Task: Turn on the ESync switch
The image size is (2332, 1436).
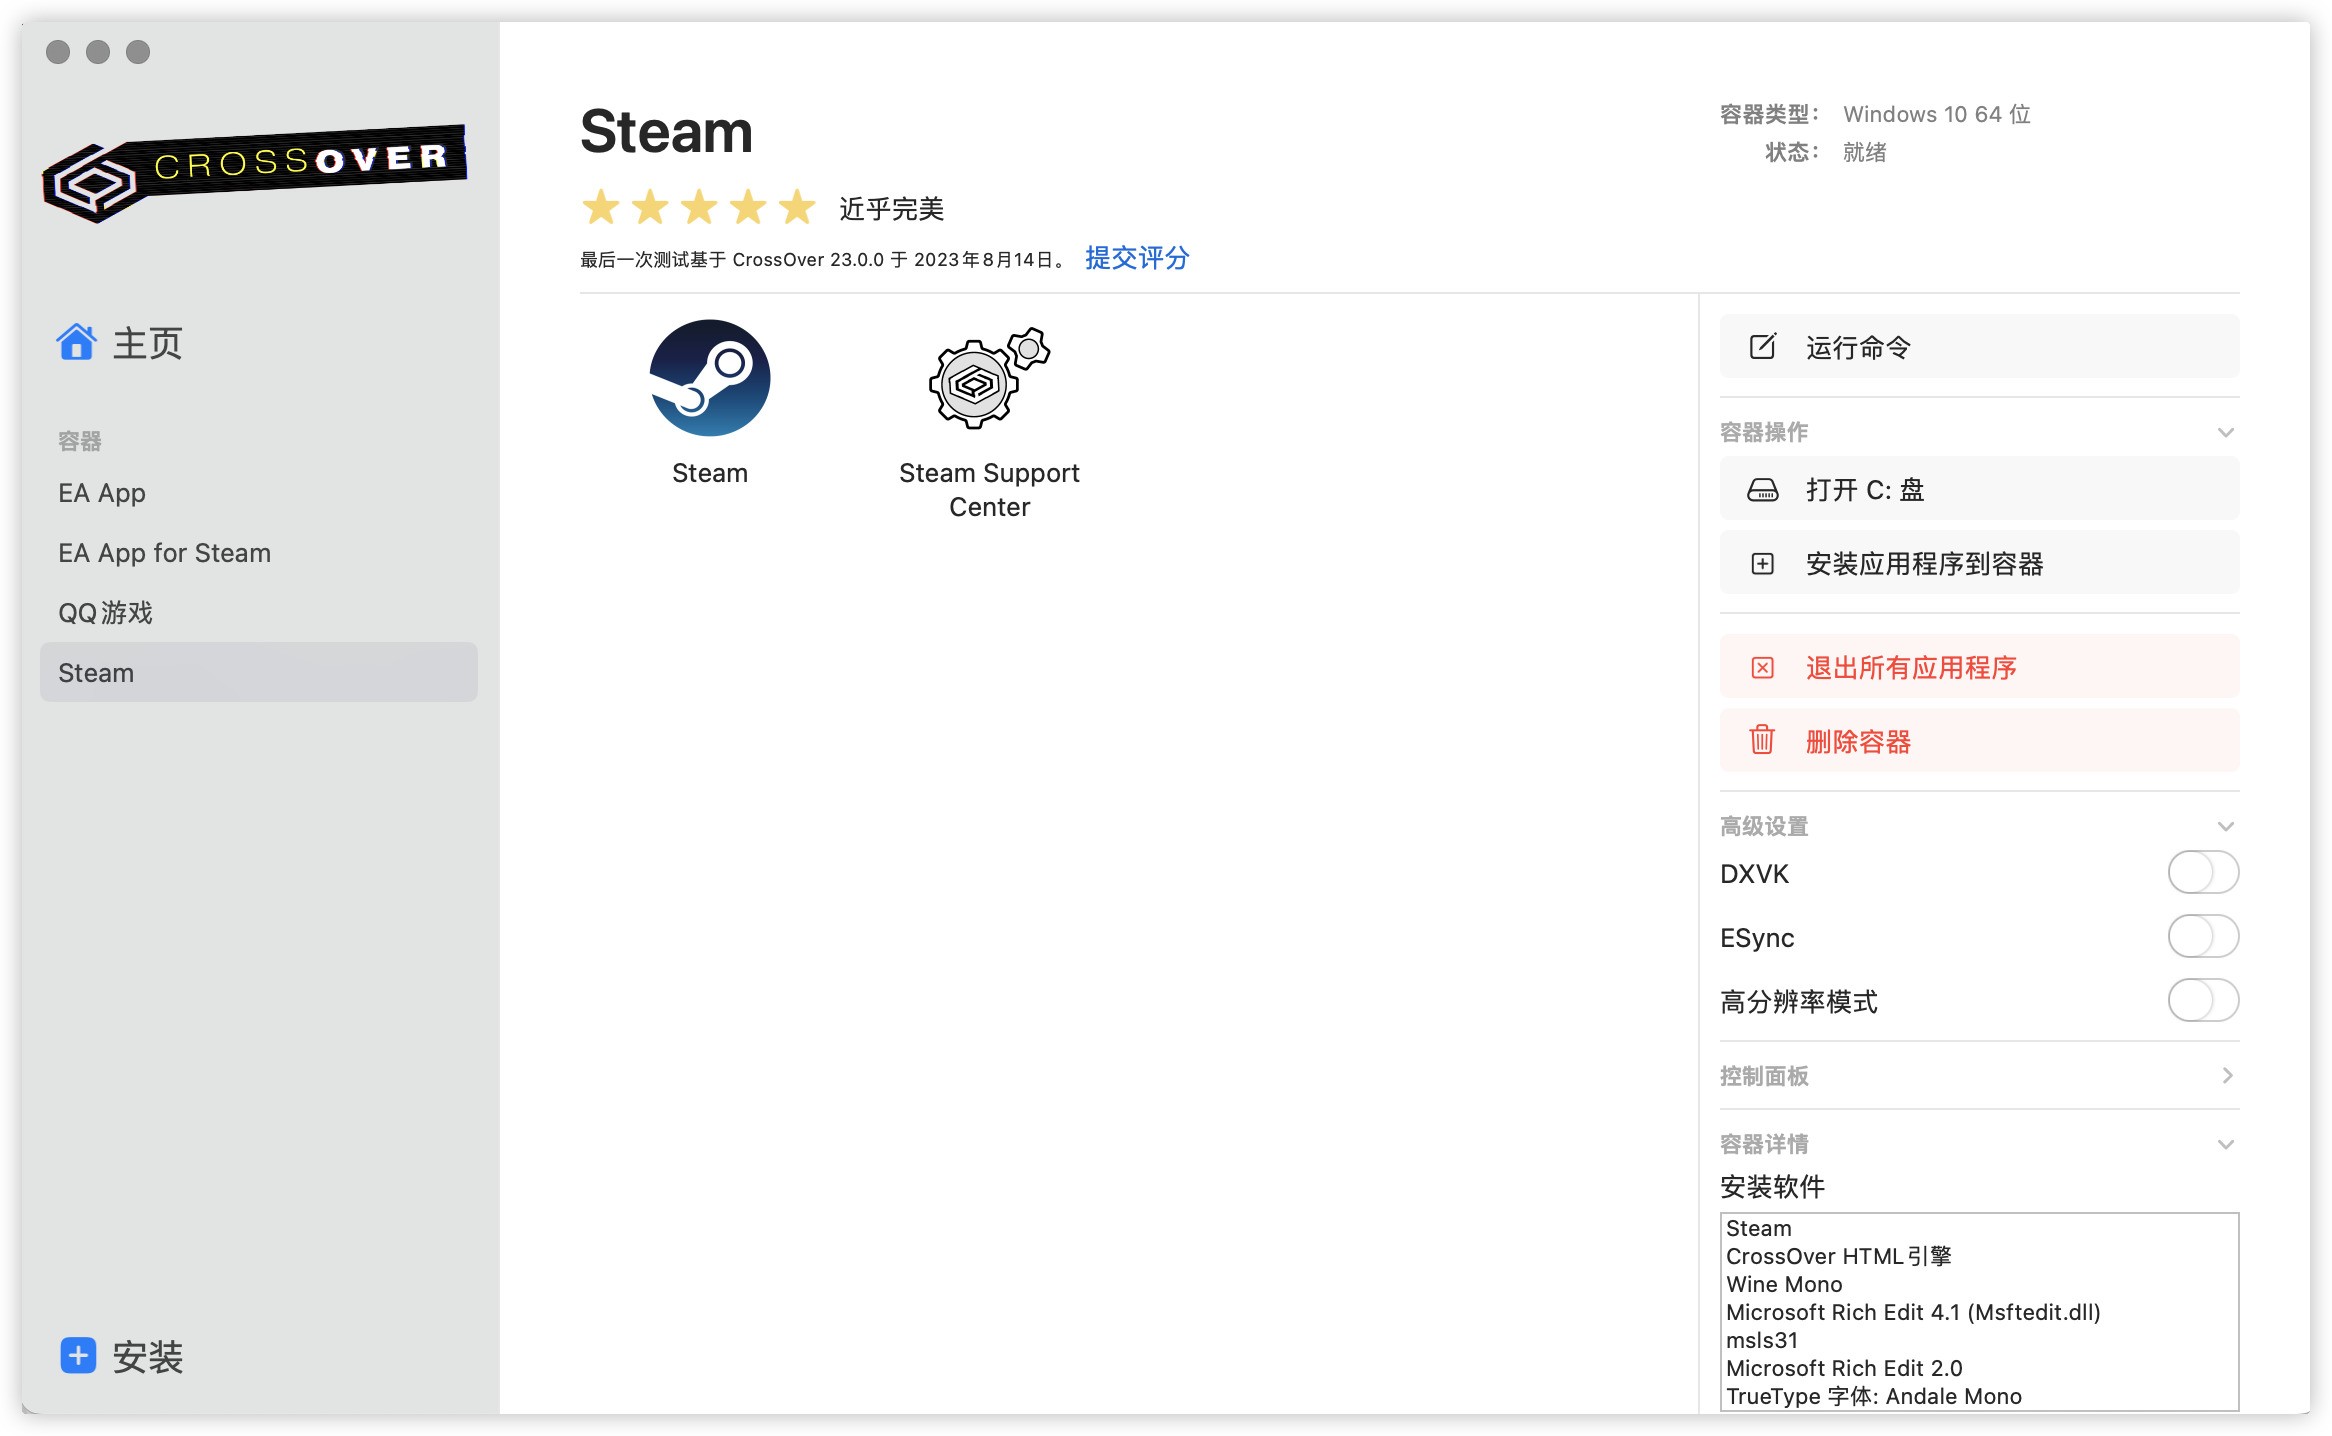Action: (x=2203, y=936)
